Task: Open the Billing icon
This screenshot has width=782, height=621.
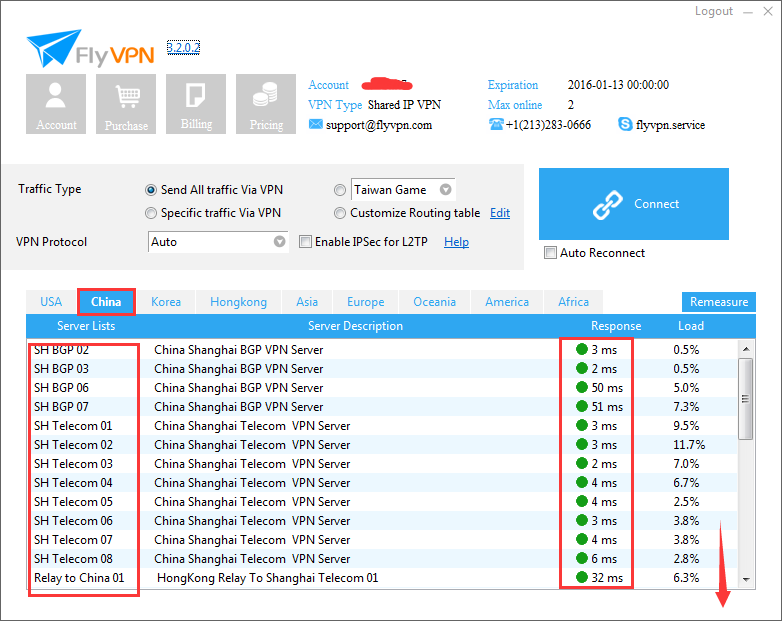Action: click(196, 104)
